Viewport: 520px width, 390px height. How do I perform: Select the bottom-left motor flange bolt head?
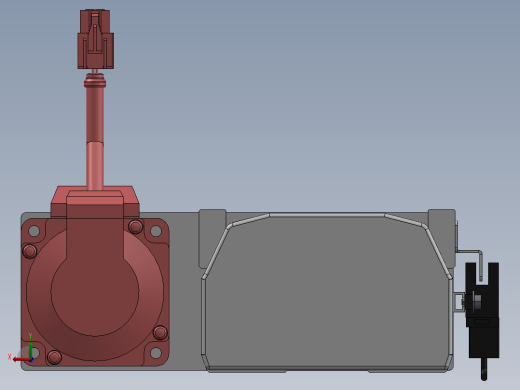54,357
